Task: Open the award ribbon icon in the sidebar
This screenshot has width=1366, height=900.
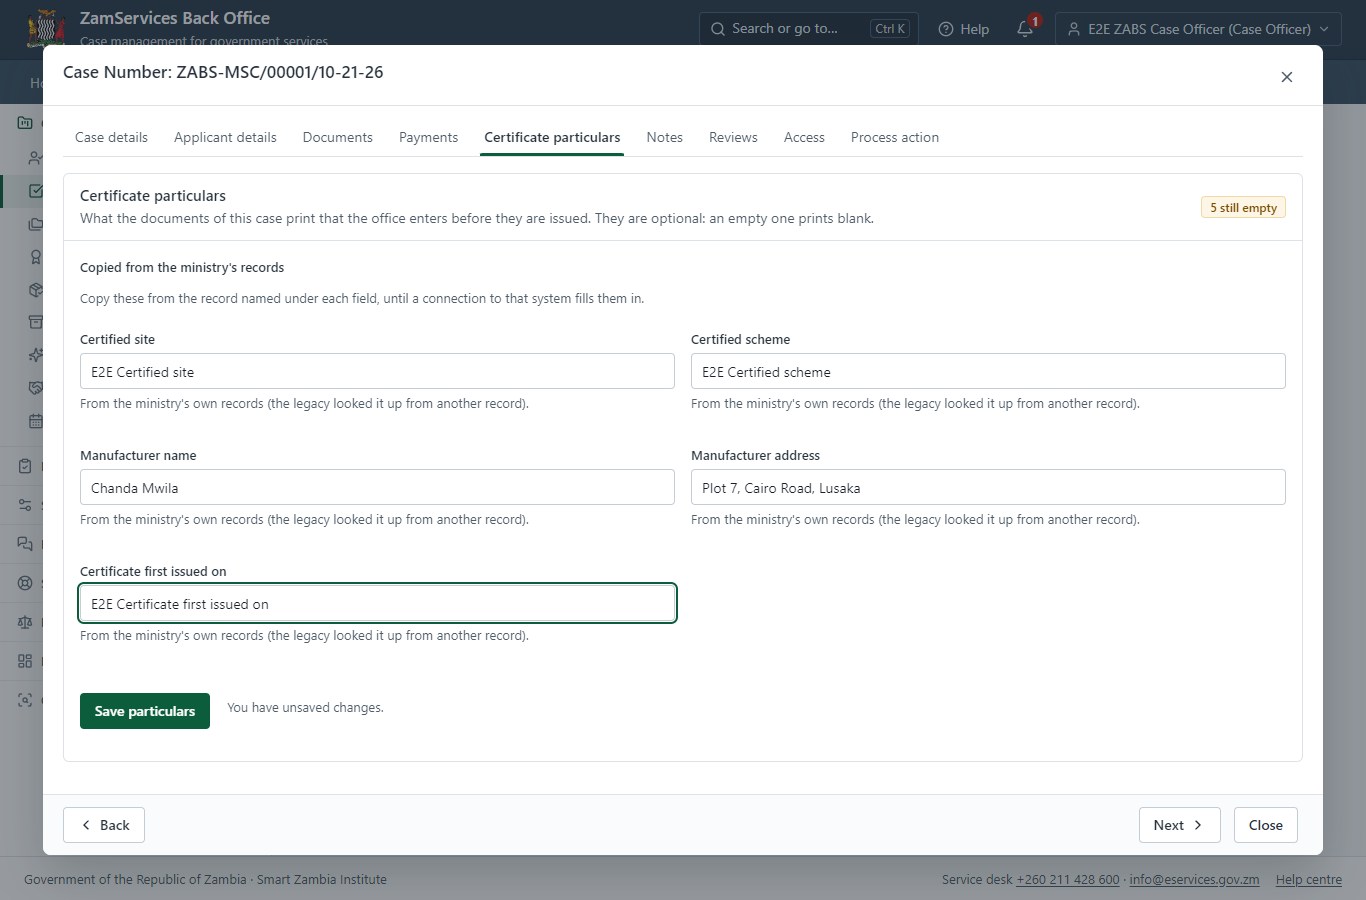Action: pos(36,257)
